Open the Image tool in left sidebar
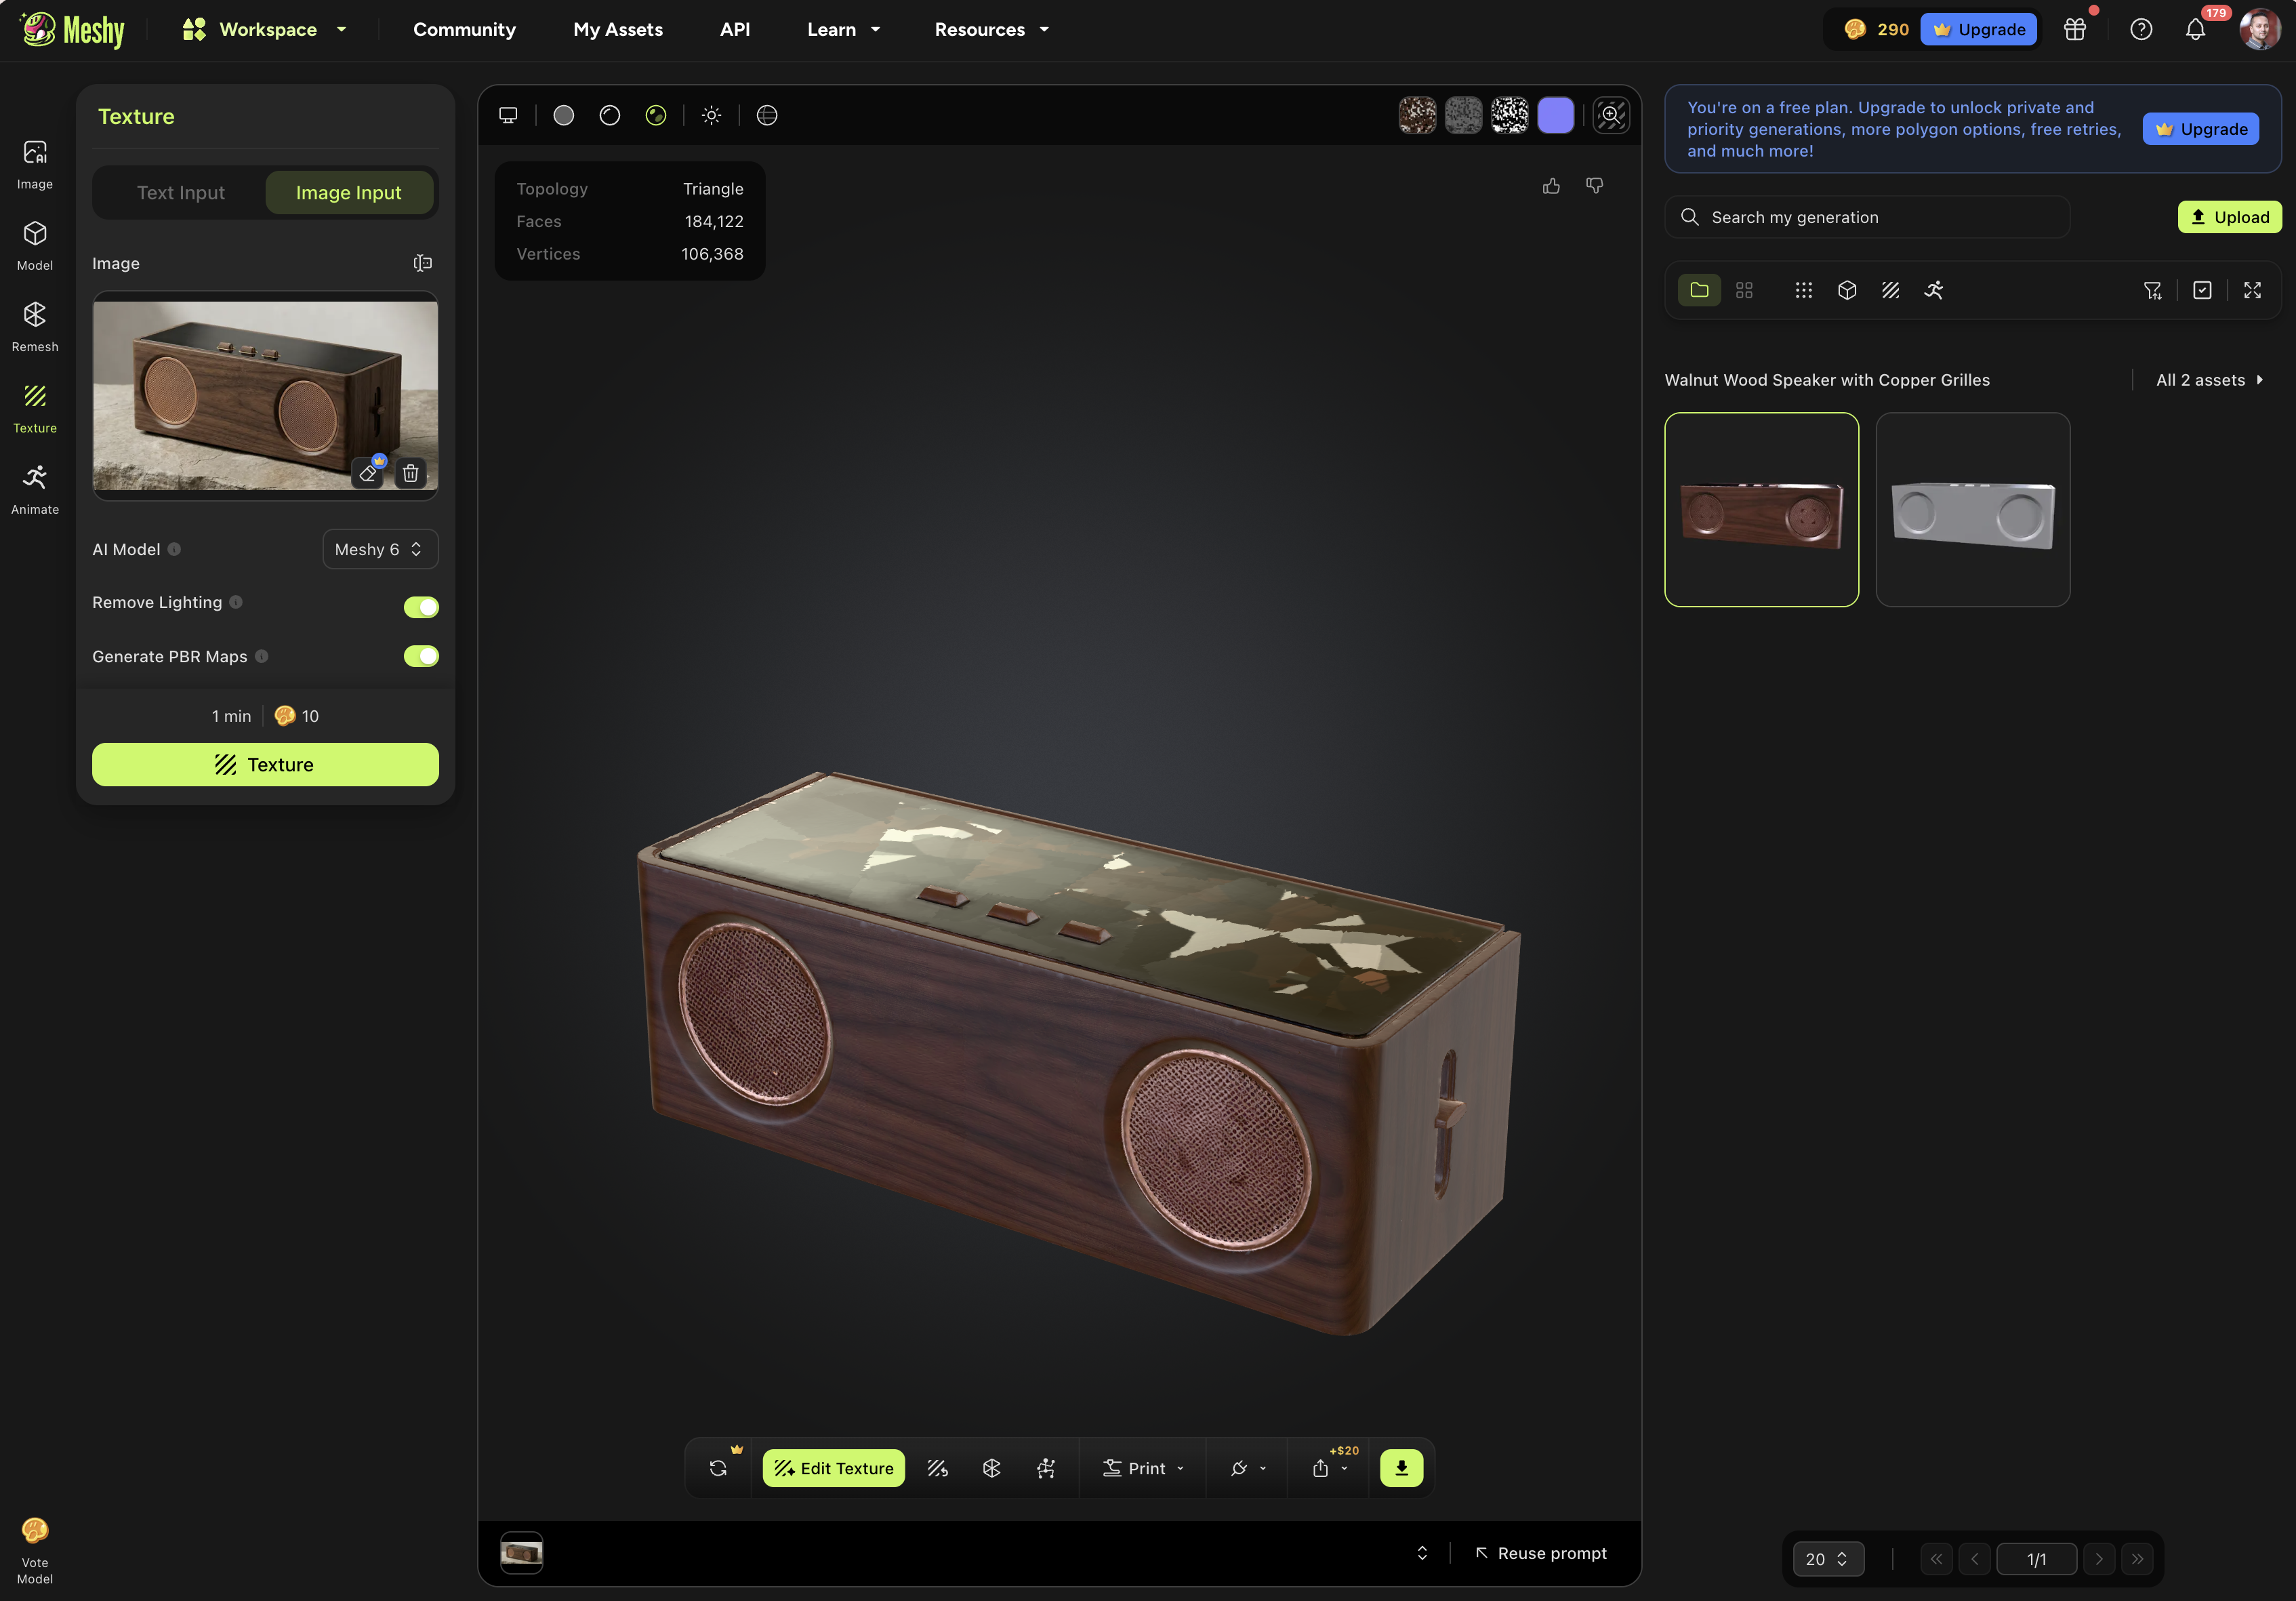The image size is (2296, 1601). [x=35, y=165]
